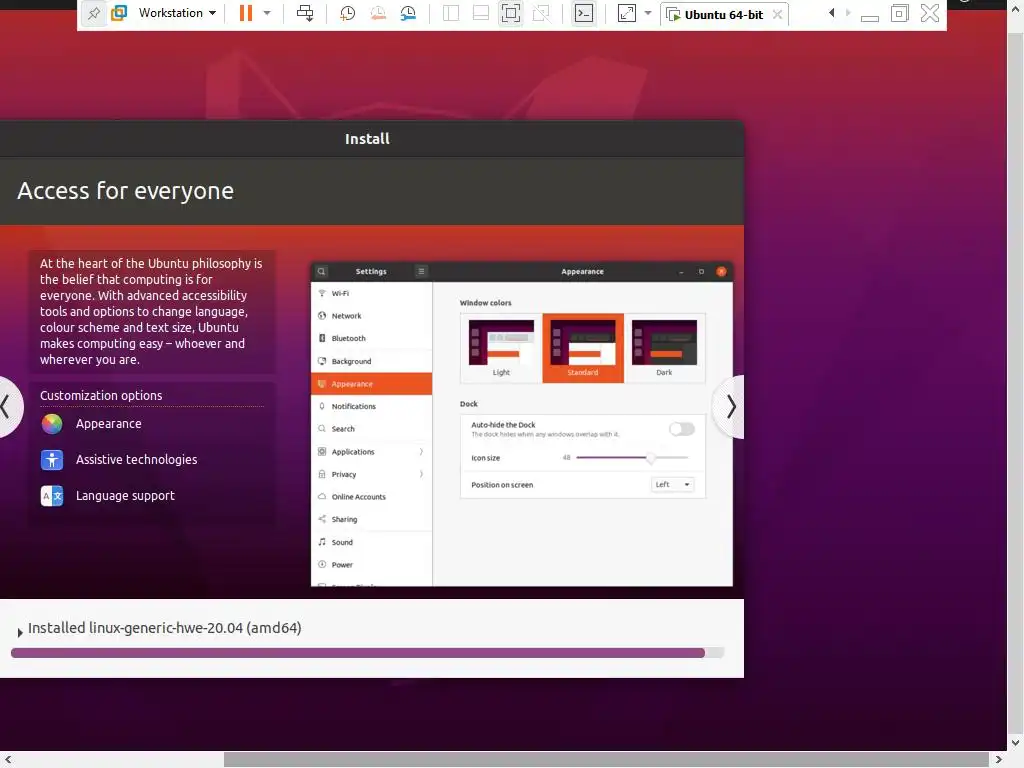Viewport: 1024px width, 768px height.
Task: Open the Workstation dropdown menu
Action: point(177,13)
